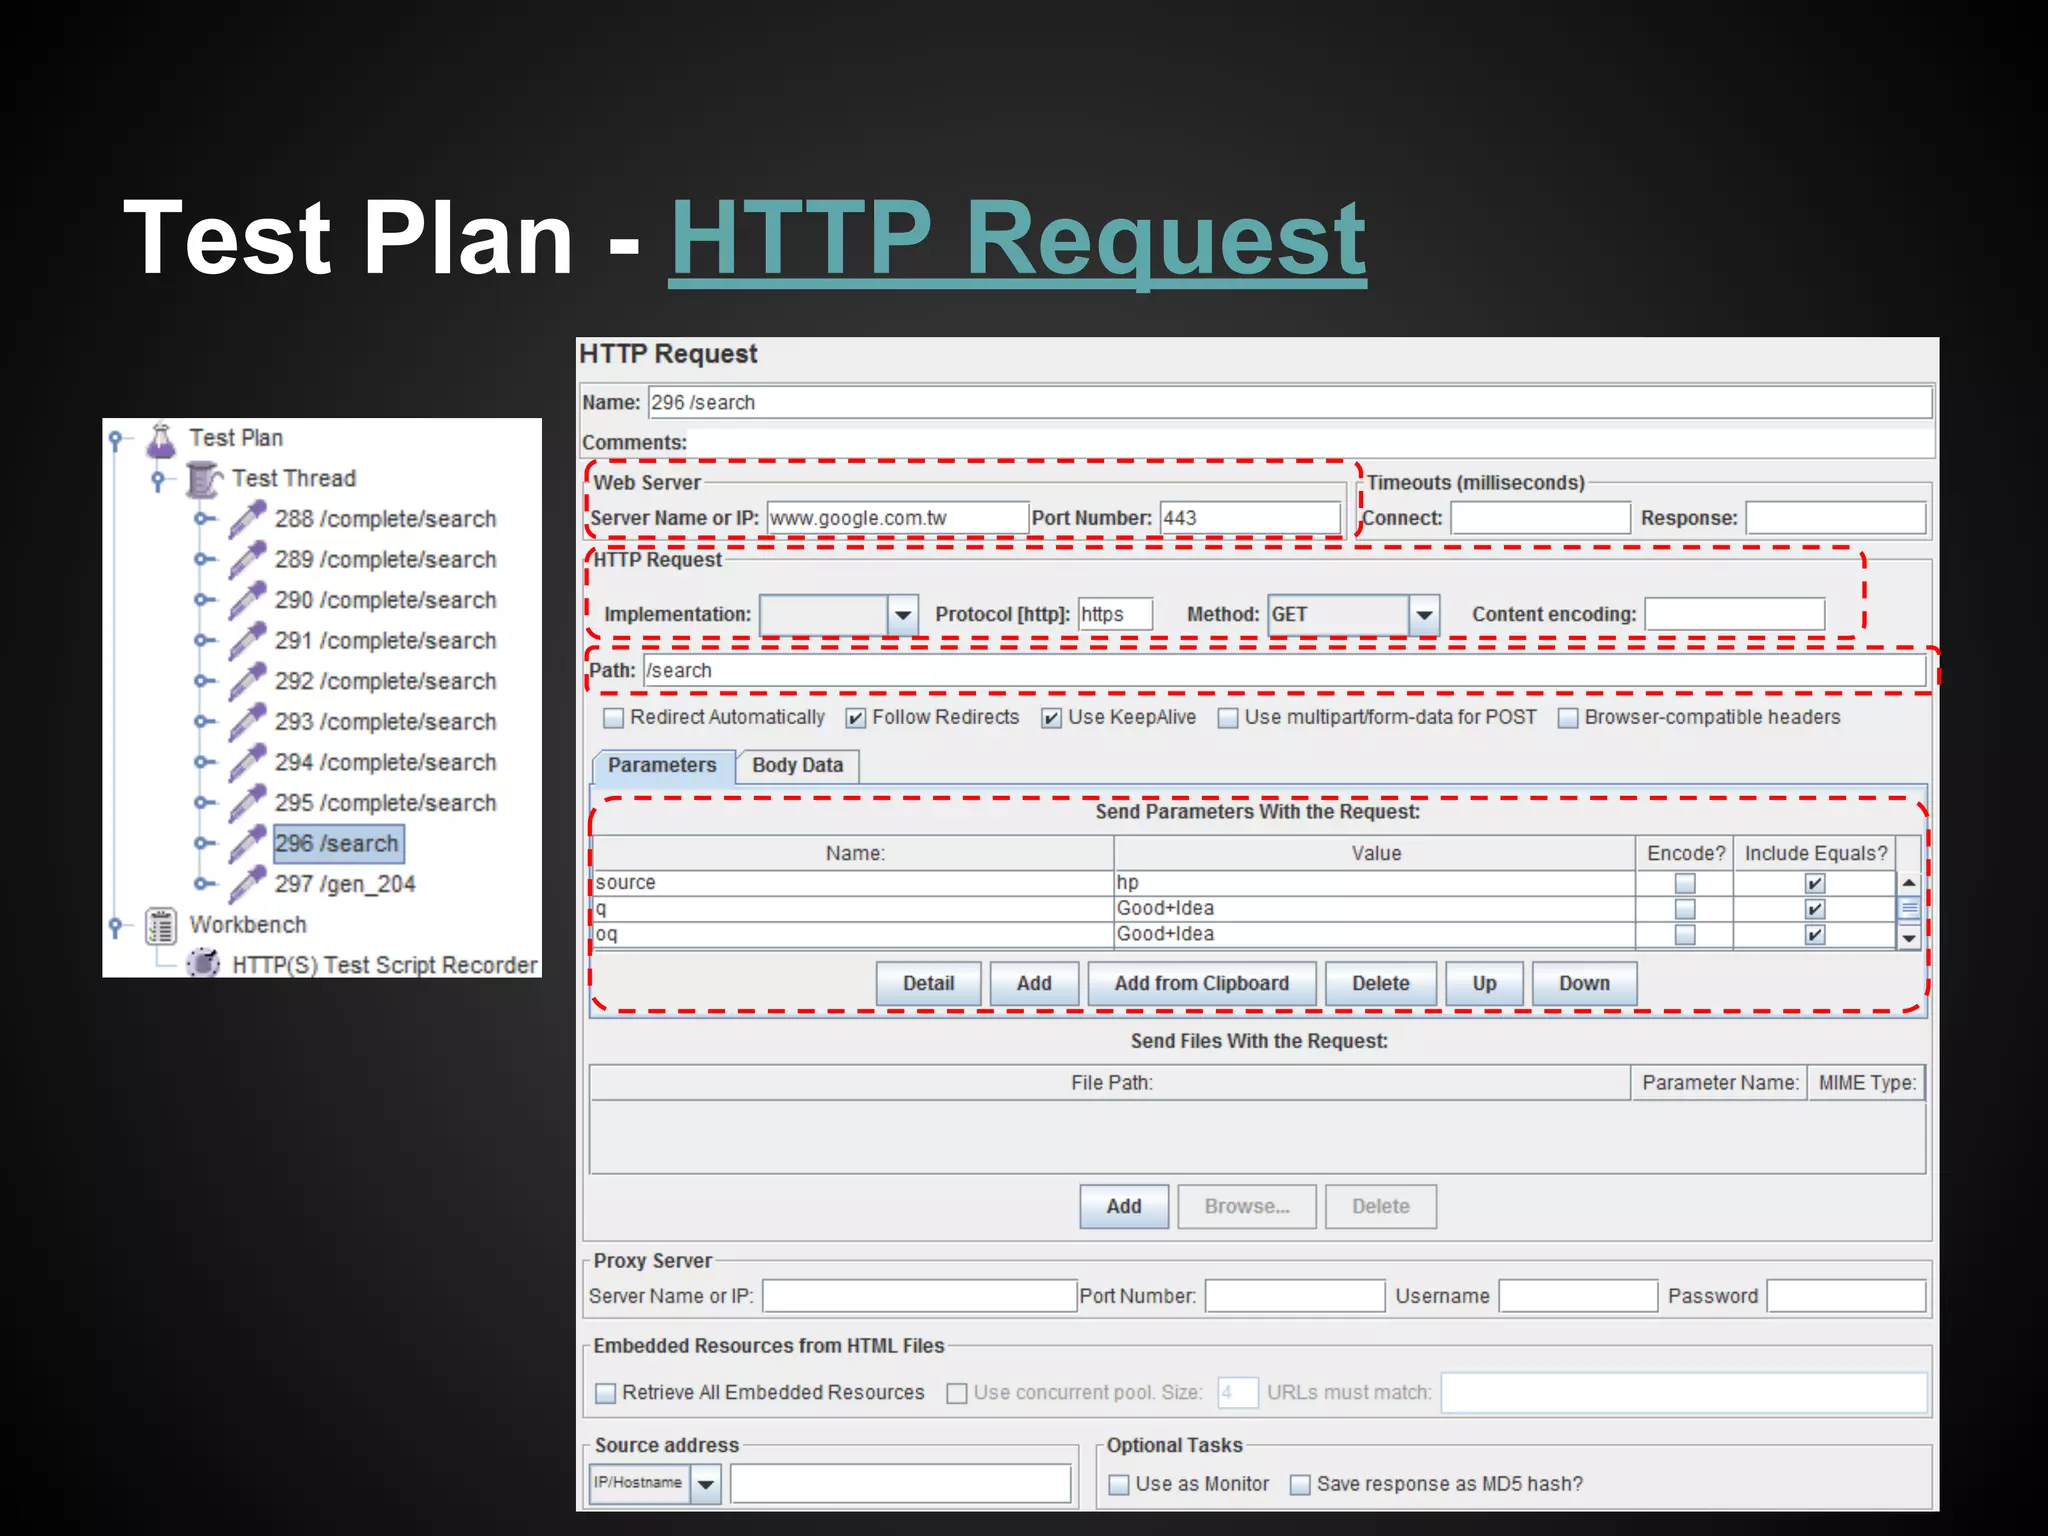Click the Connect timeout field
This screenshot has width=2048, height=1536.
pos(1541,518)
